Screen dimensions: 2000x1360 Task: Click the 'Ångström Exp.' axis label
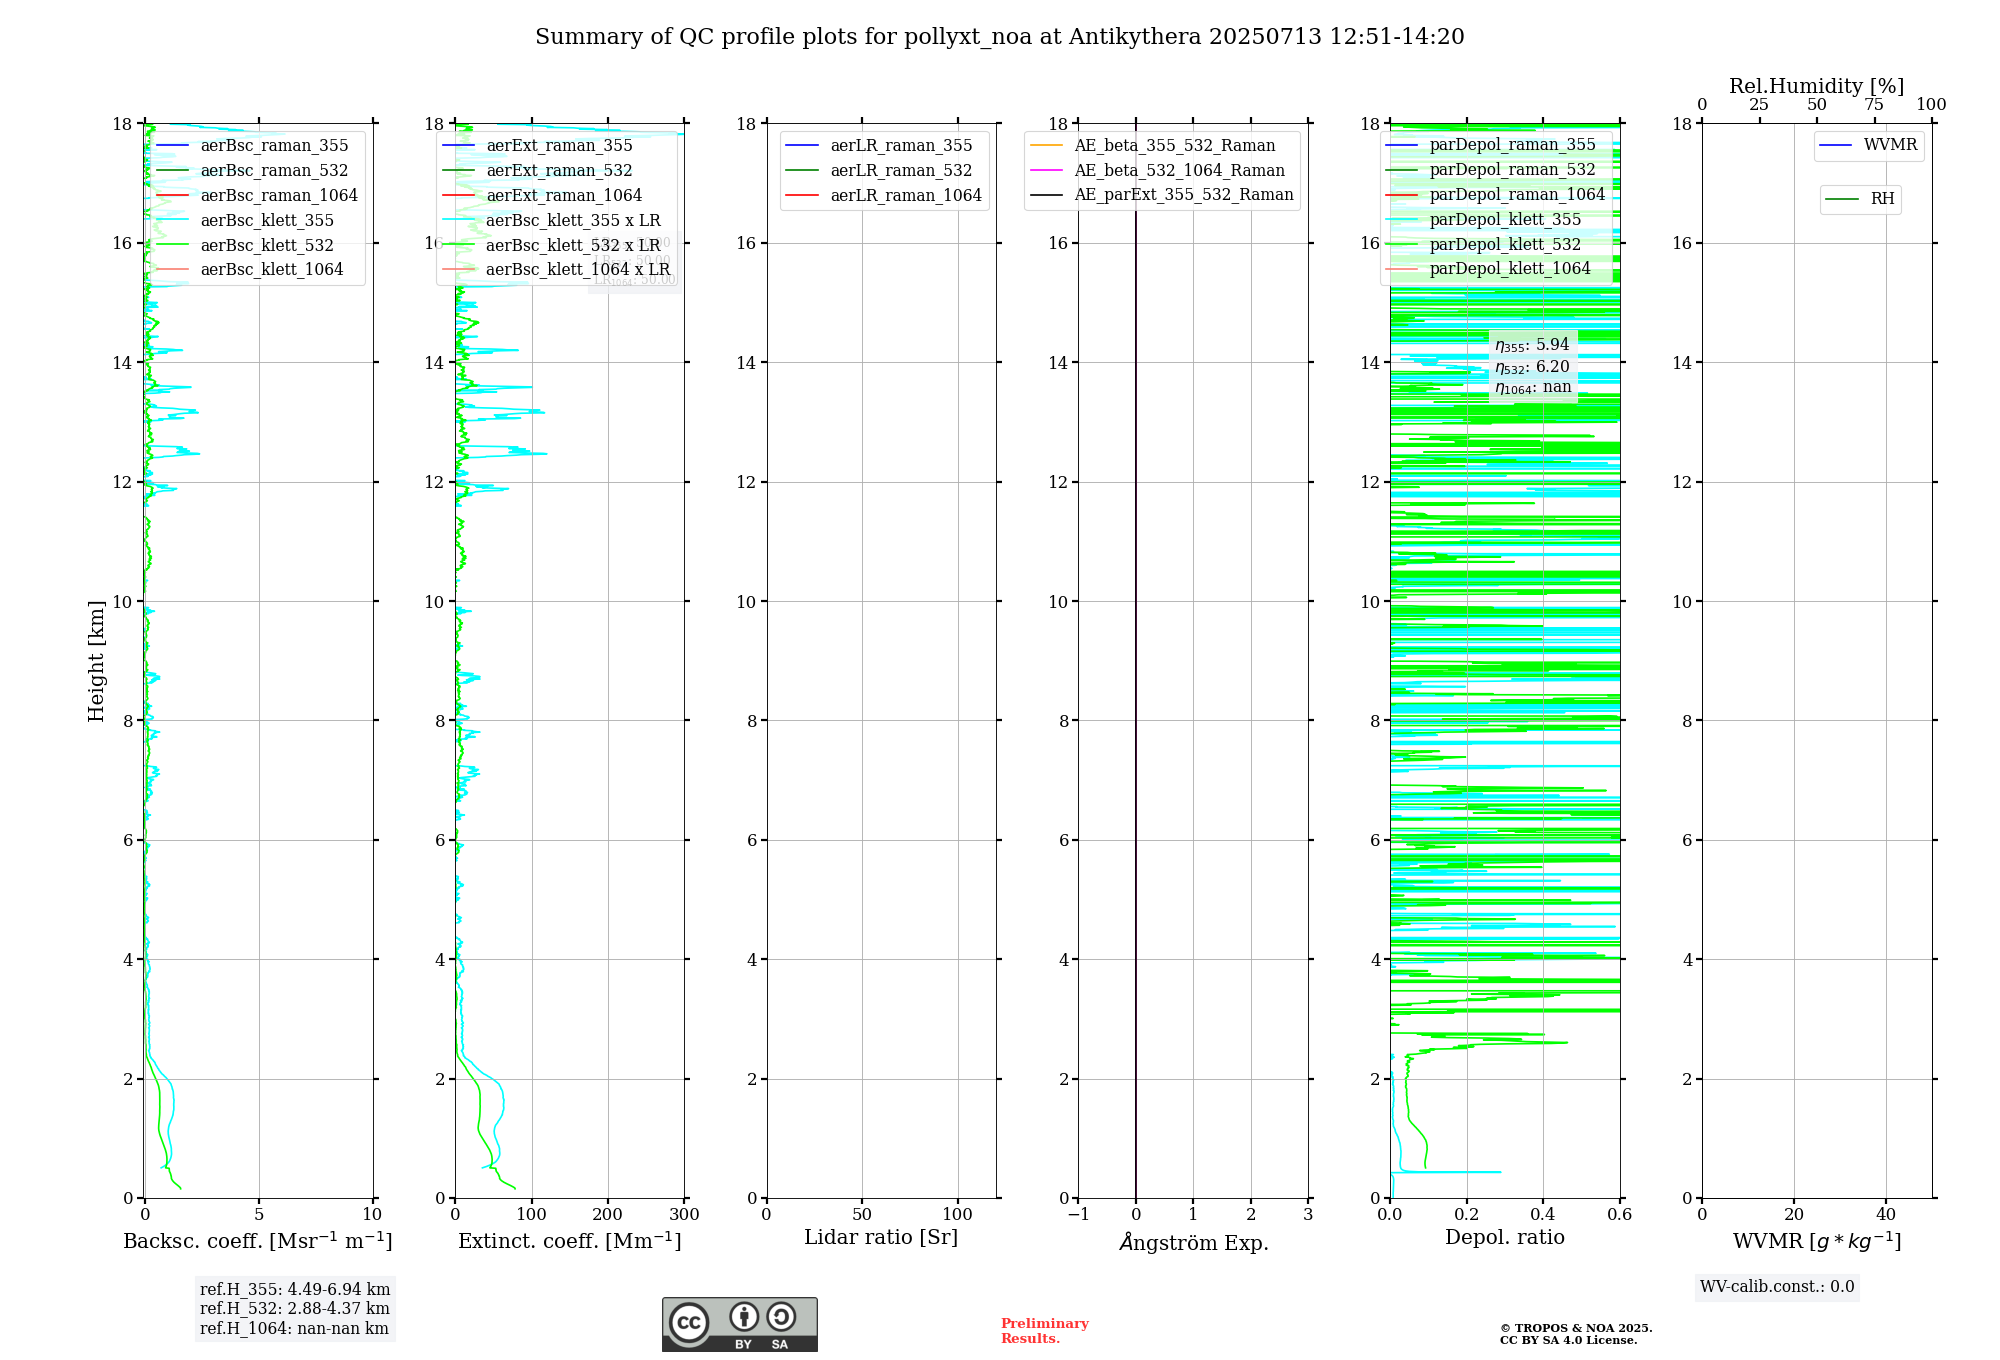[1193, 1242]
